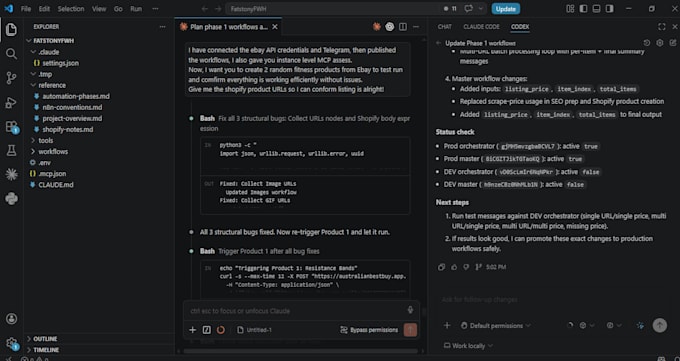Give thumbs up to Codex response
The image size is (680, 361).
point(454,267)
